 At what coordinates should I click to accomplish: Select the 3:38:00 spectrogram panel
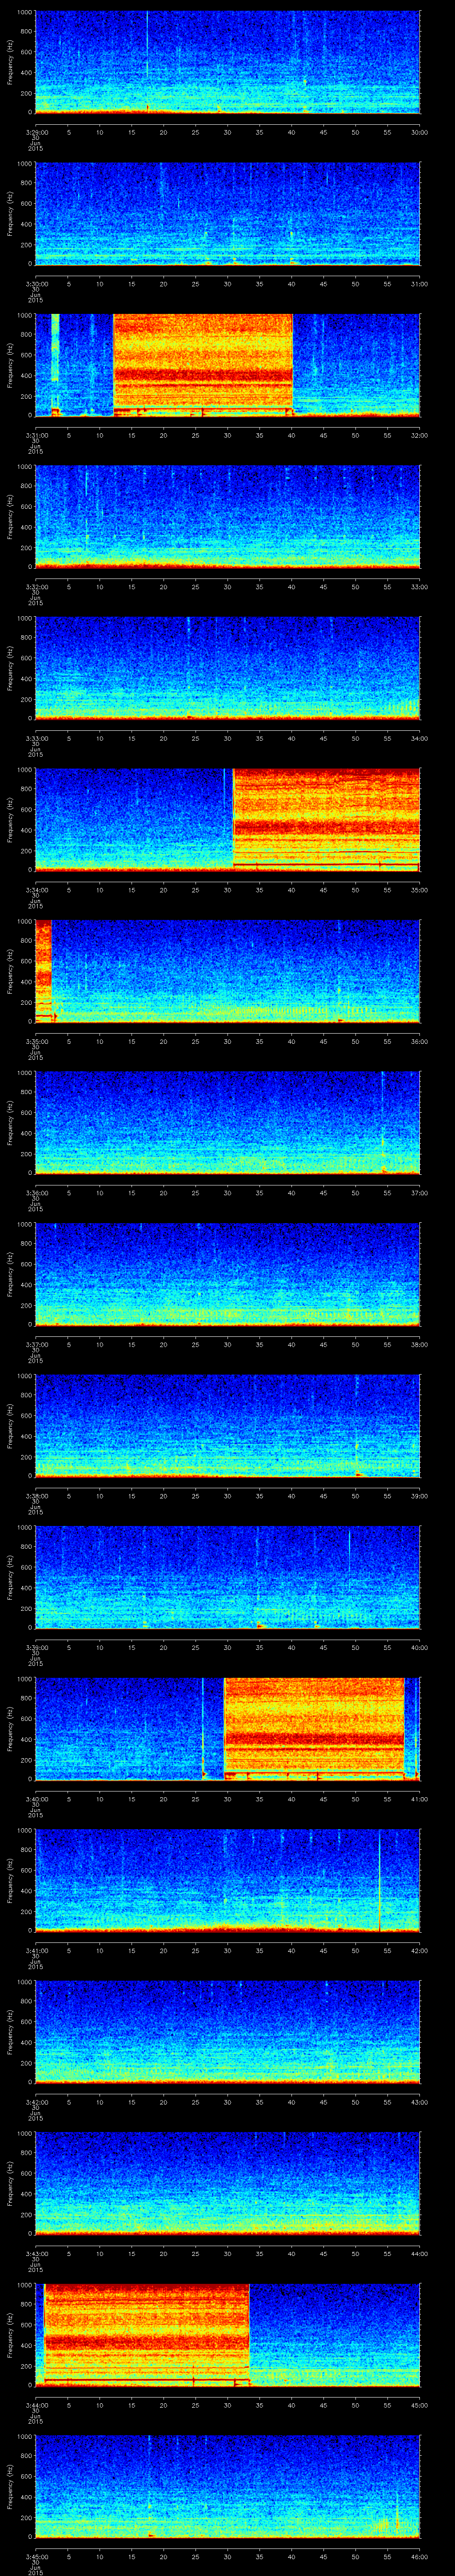tap(227, 1425)
